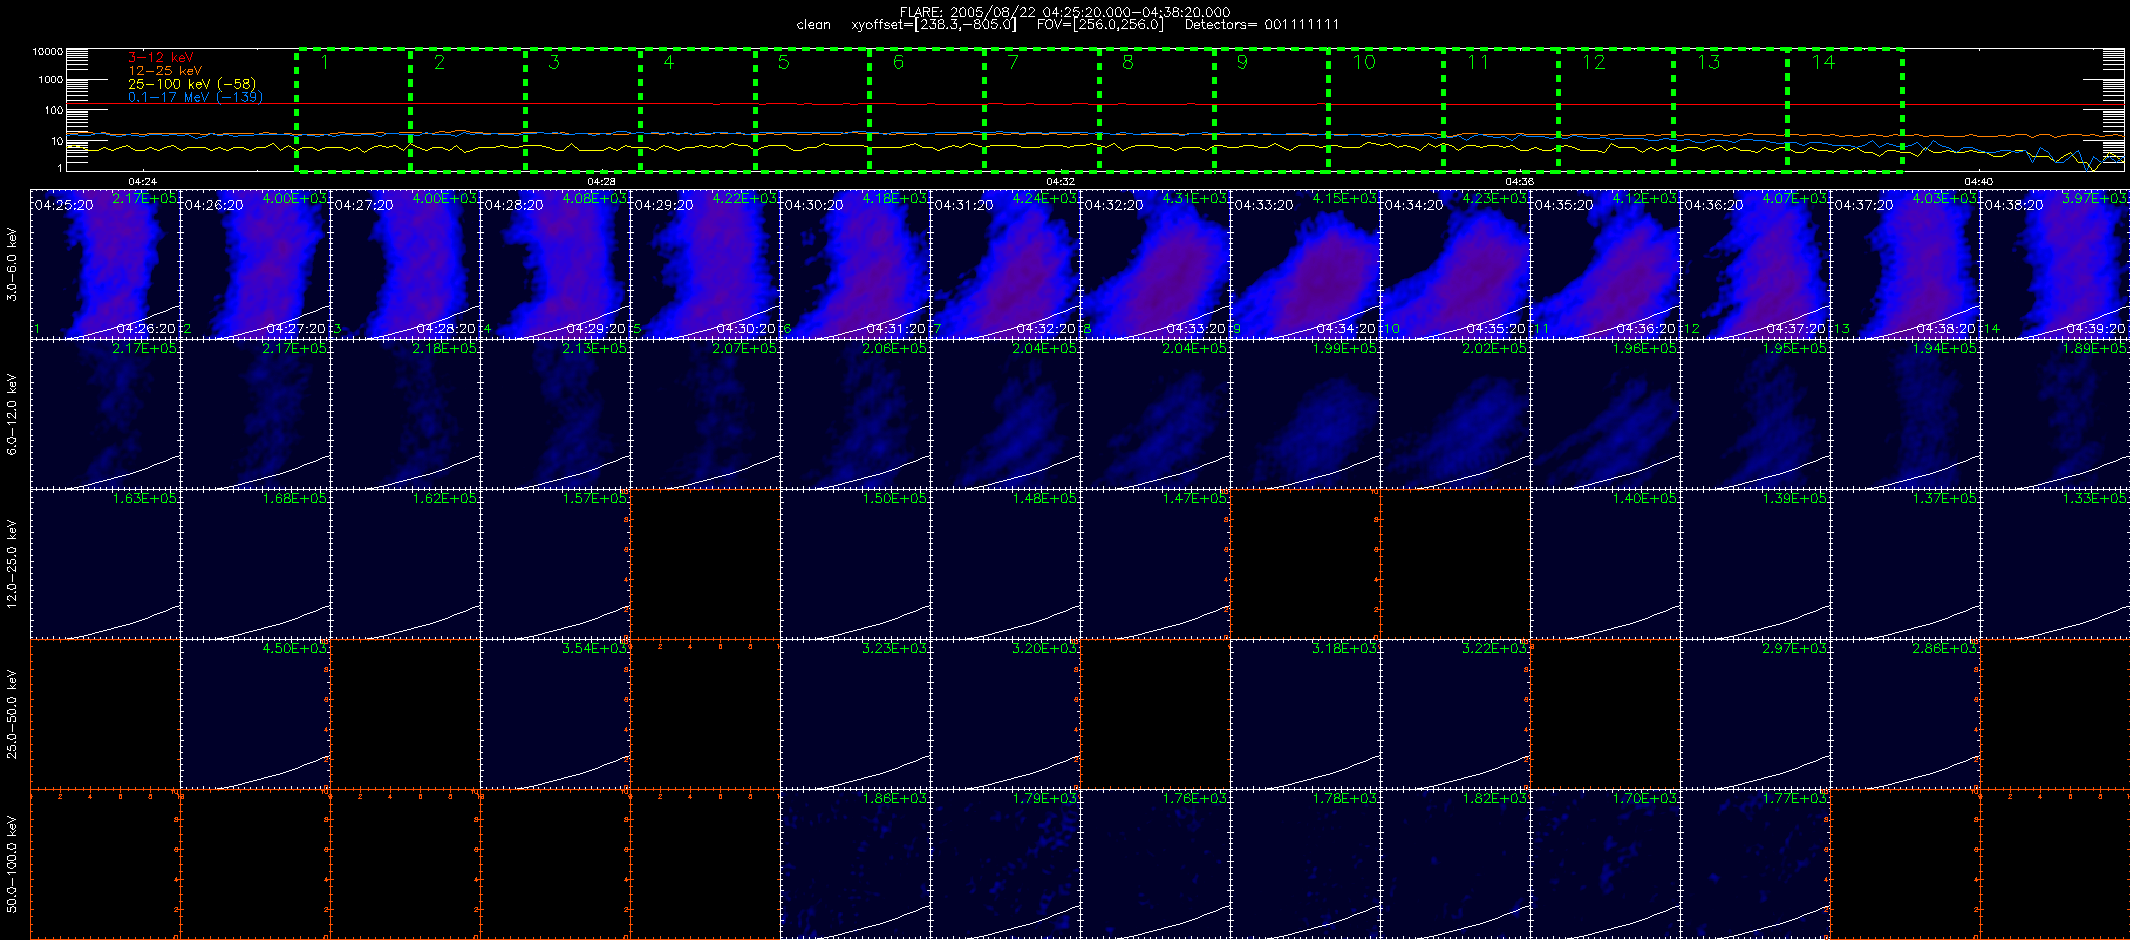Viewport: 2130px width, 940px height.
Task: Select interval box 1 in the light curve
Action: 353,110
